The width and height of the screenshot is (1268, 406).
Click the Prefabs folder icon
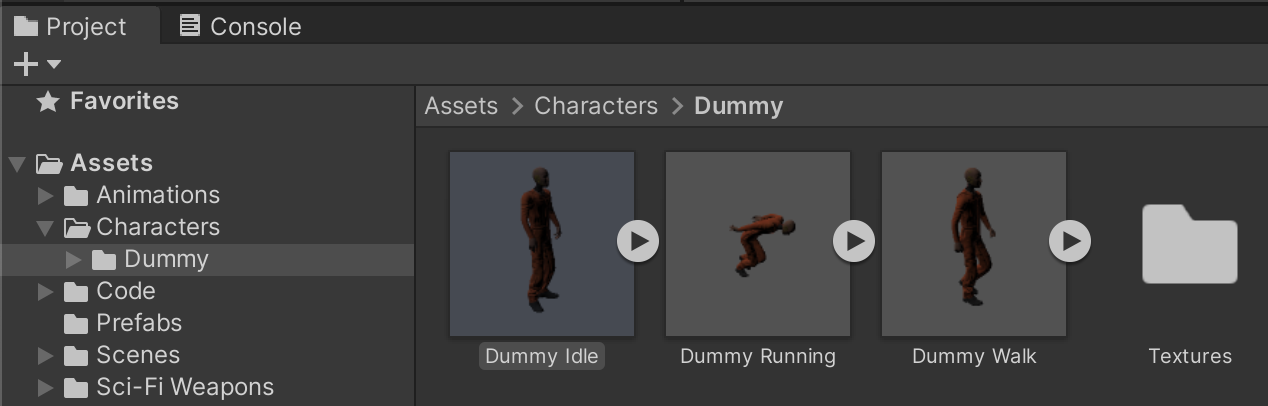click(x=76, y=324)
